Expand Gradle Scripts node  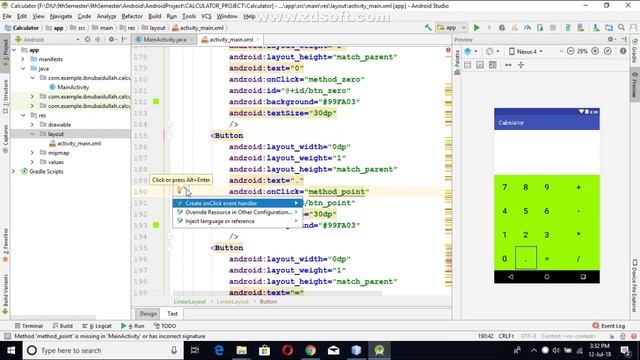(x=14, y=171)
